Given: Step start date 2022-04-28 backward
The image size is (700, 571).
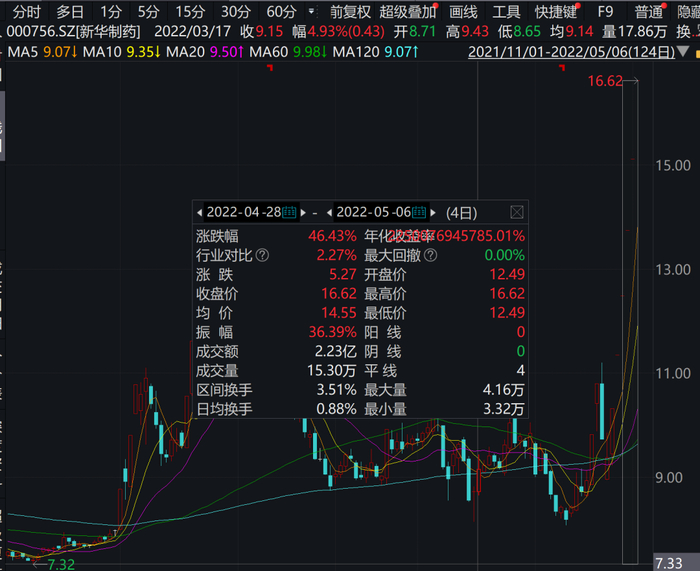Looking at the screenshot, I should 200,213.
